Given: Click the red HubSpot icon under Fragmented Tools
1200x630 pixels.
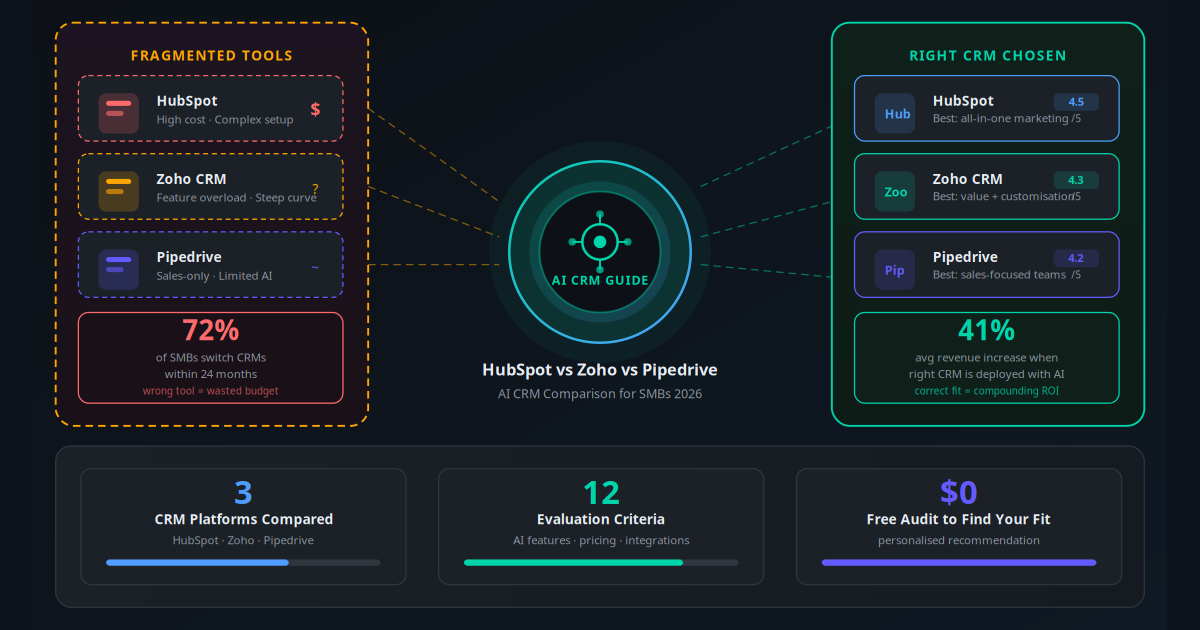Looking at the screenshot, I should [x=118, y=113].
